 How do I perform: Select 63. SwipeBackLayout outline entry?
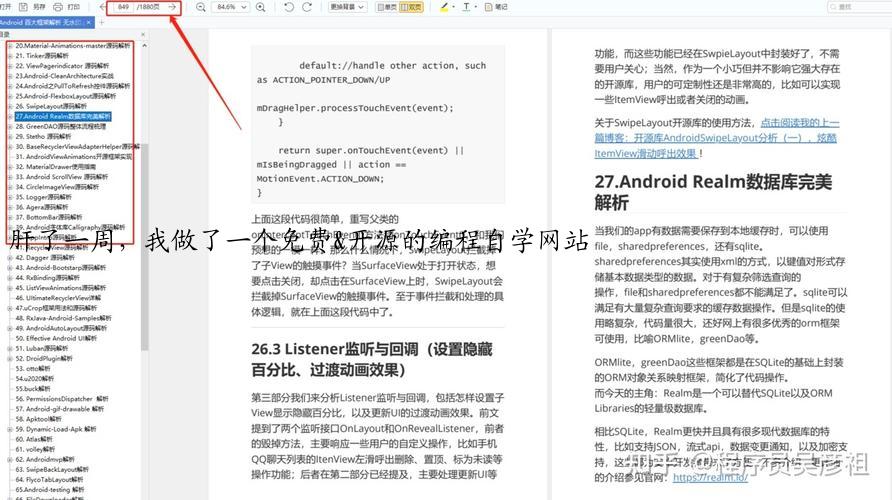52,470
